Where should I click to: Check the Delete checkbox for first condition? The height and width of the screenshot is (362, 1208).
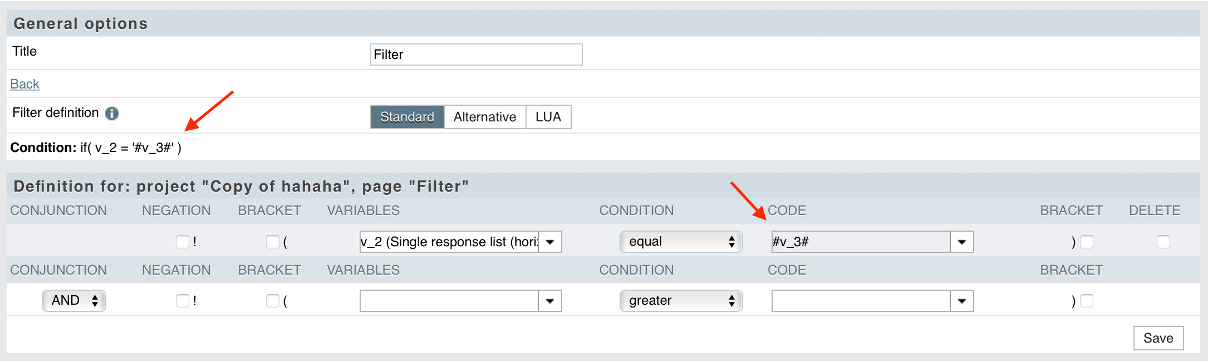point(1163,241)
